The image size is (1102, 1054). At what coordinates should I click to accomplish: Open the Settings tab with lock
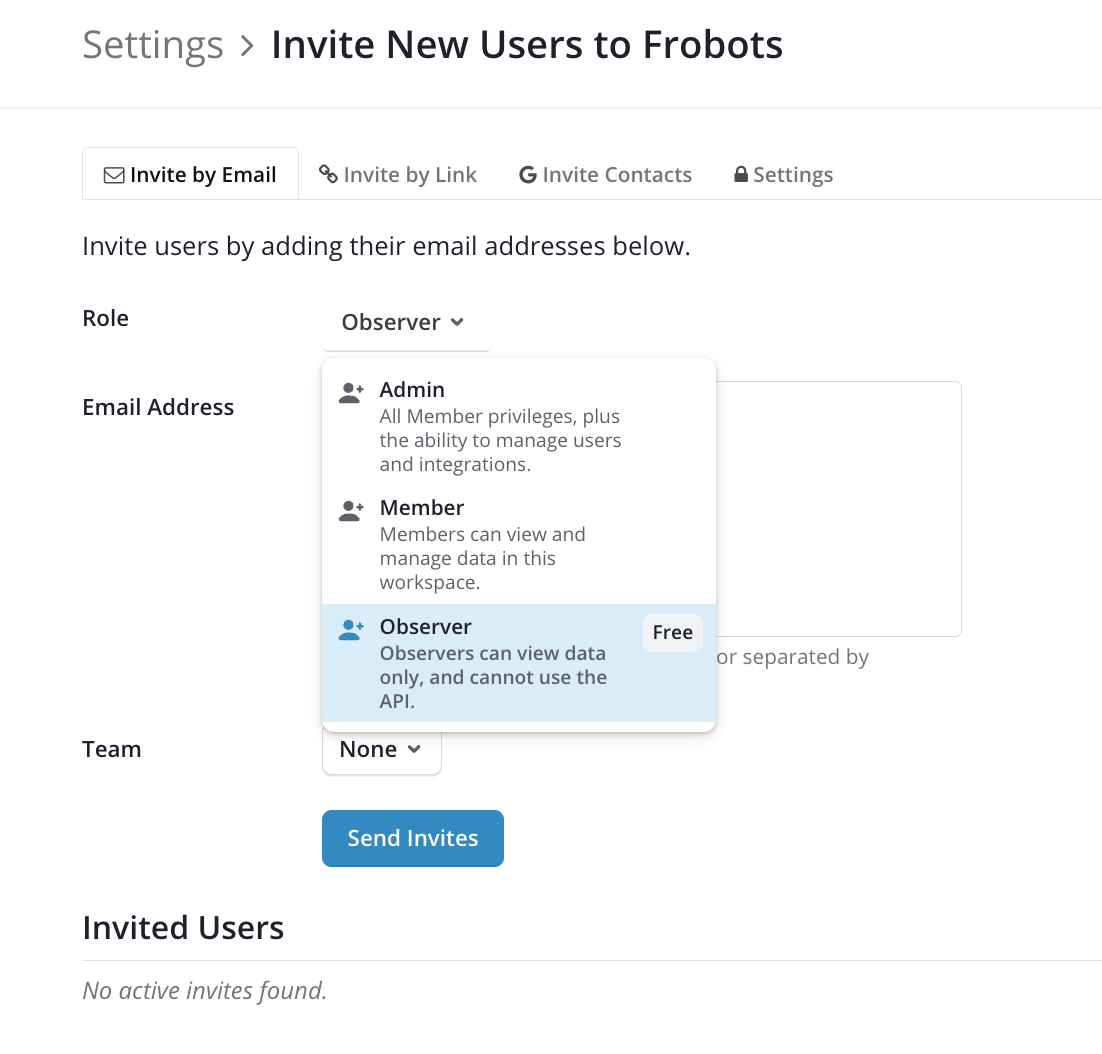[x=784, y=174]
